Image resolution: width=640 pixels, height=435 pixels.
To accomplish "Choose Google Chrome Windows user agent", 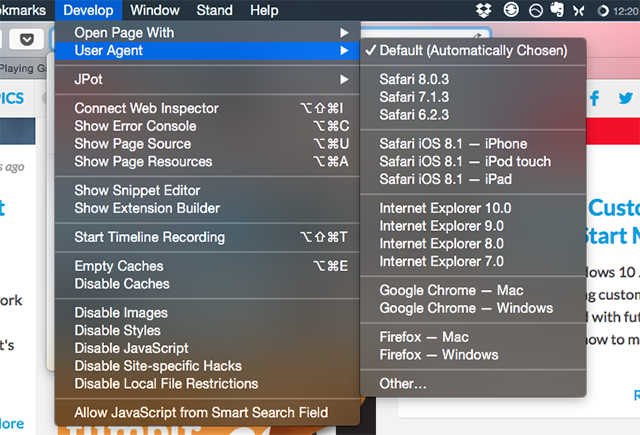I will [x=473, y=308].
